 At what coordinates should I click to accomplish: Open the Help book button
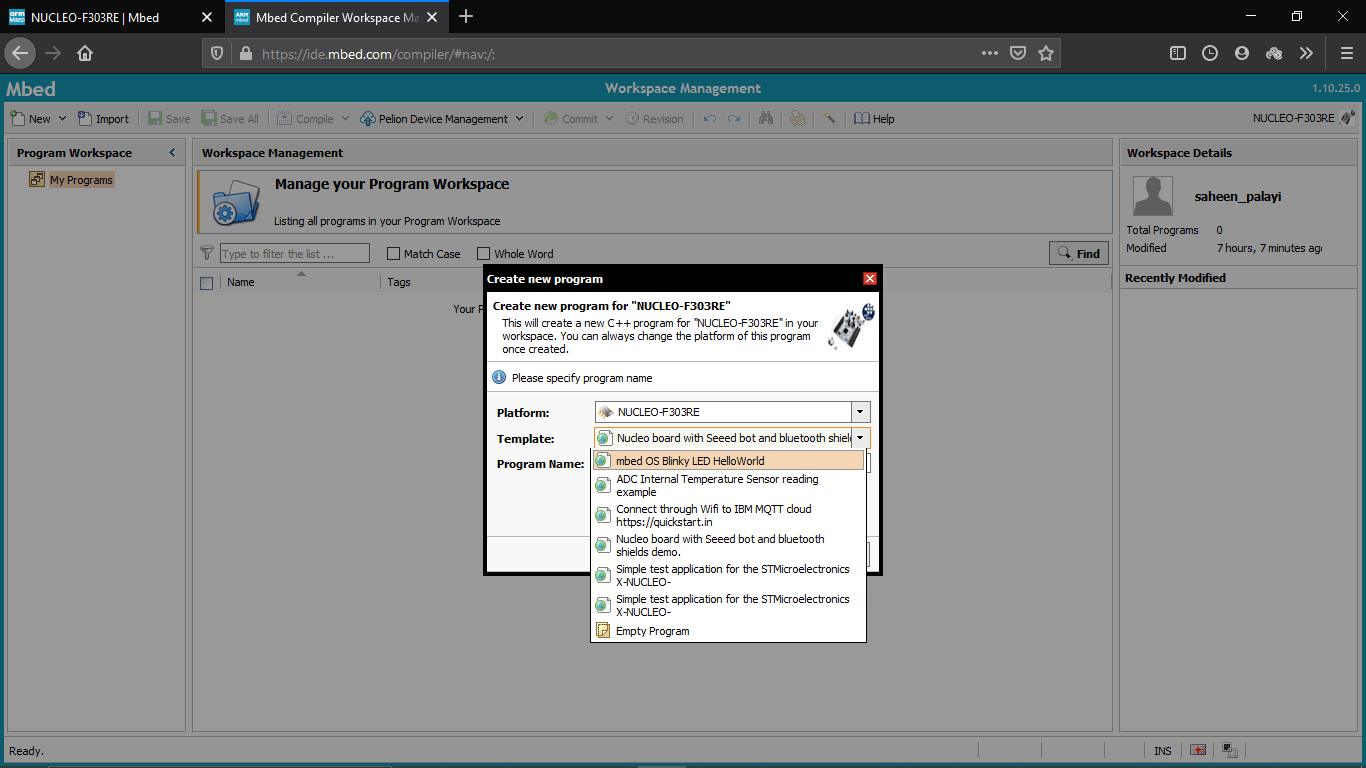click(874, 118)
